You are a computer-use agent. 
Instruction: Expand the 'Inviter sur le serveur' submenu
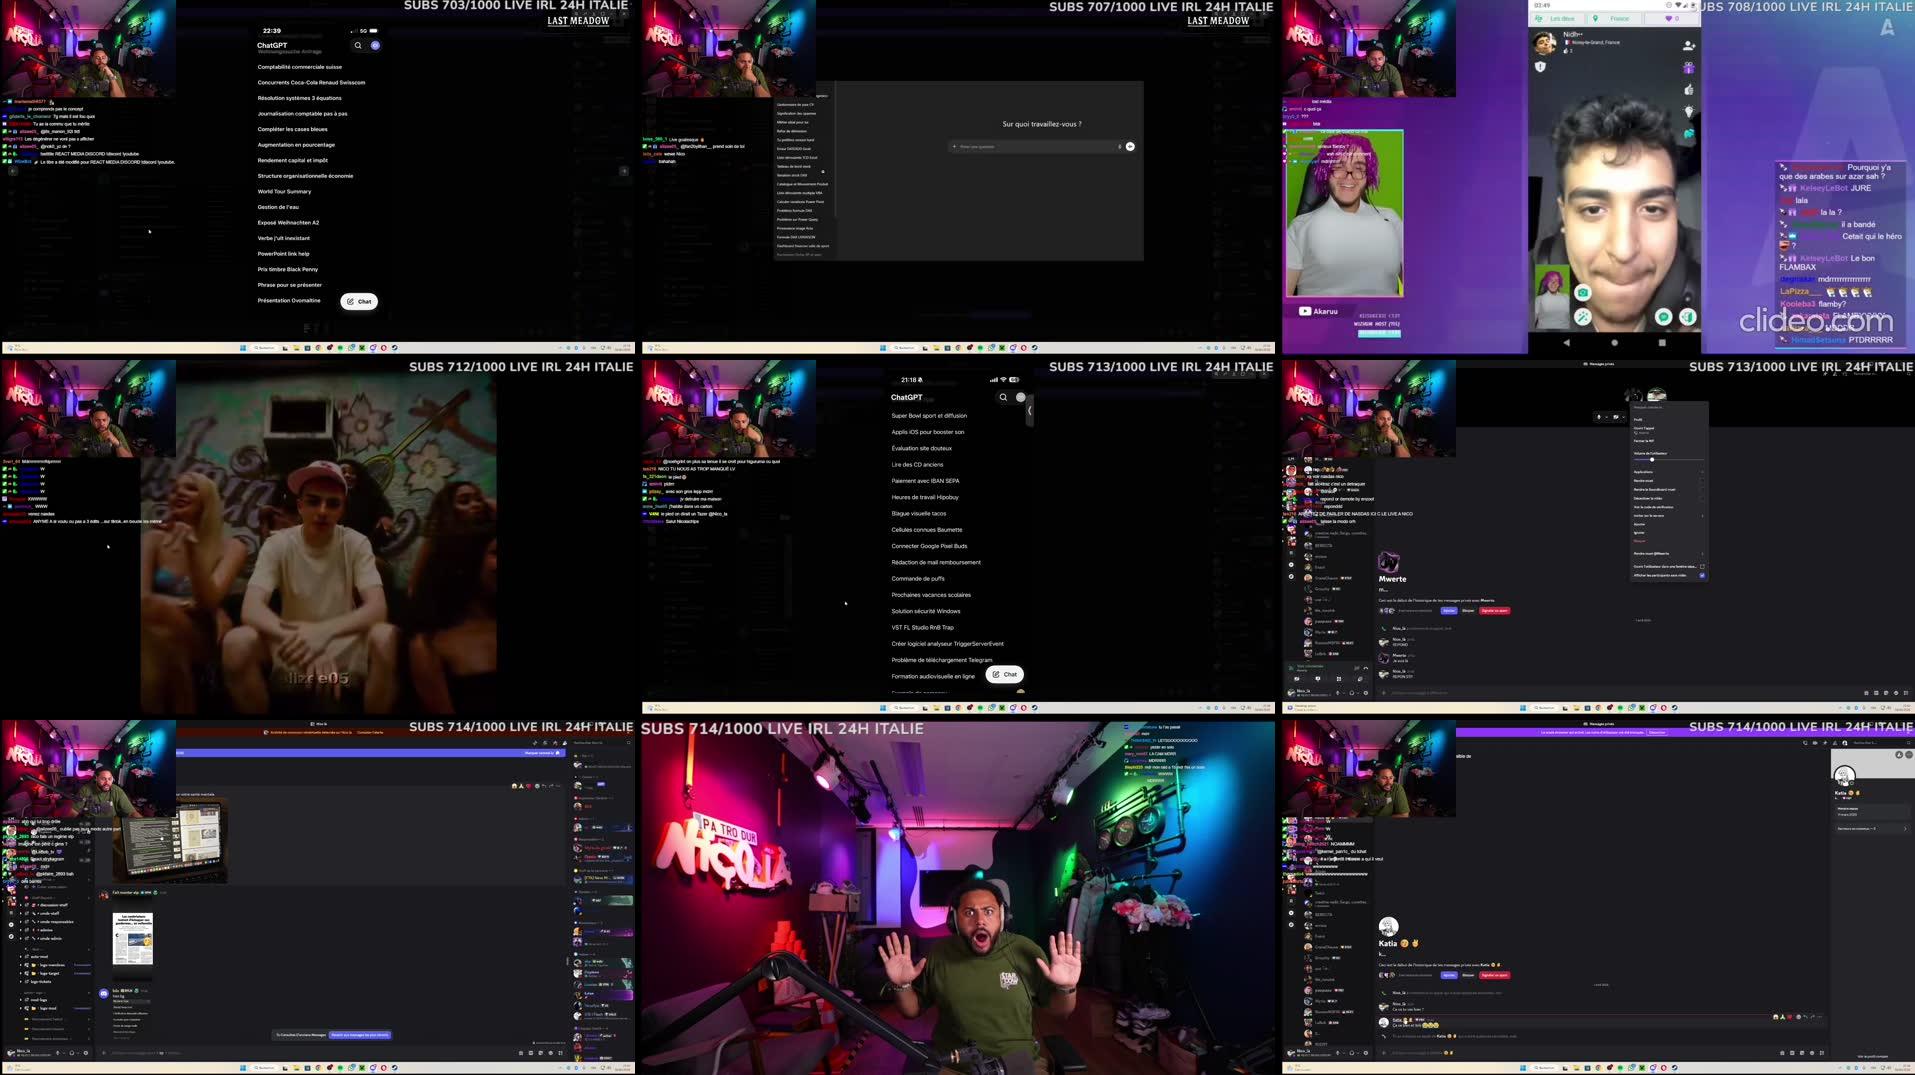(1701, 515)
